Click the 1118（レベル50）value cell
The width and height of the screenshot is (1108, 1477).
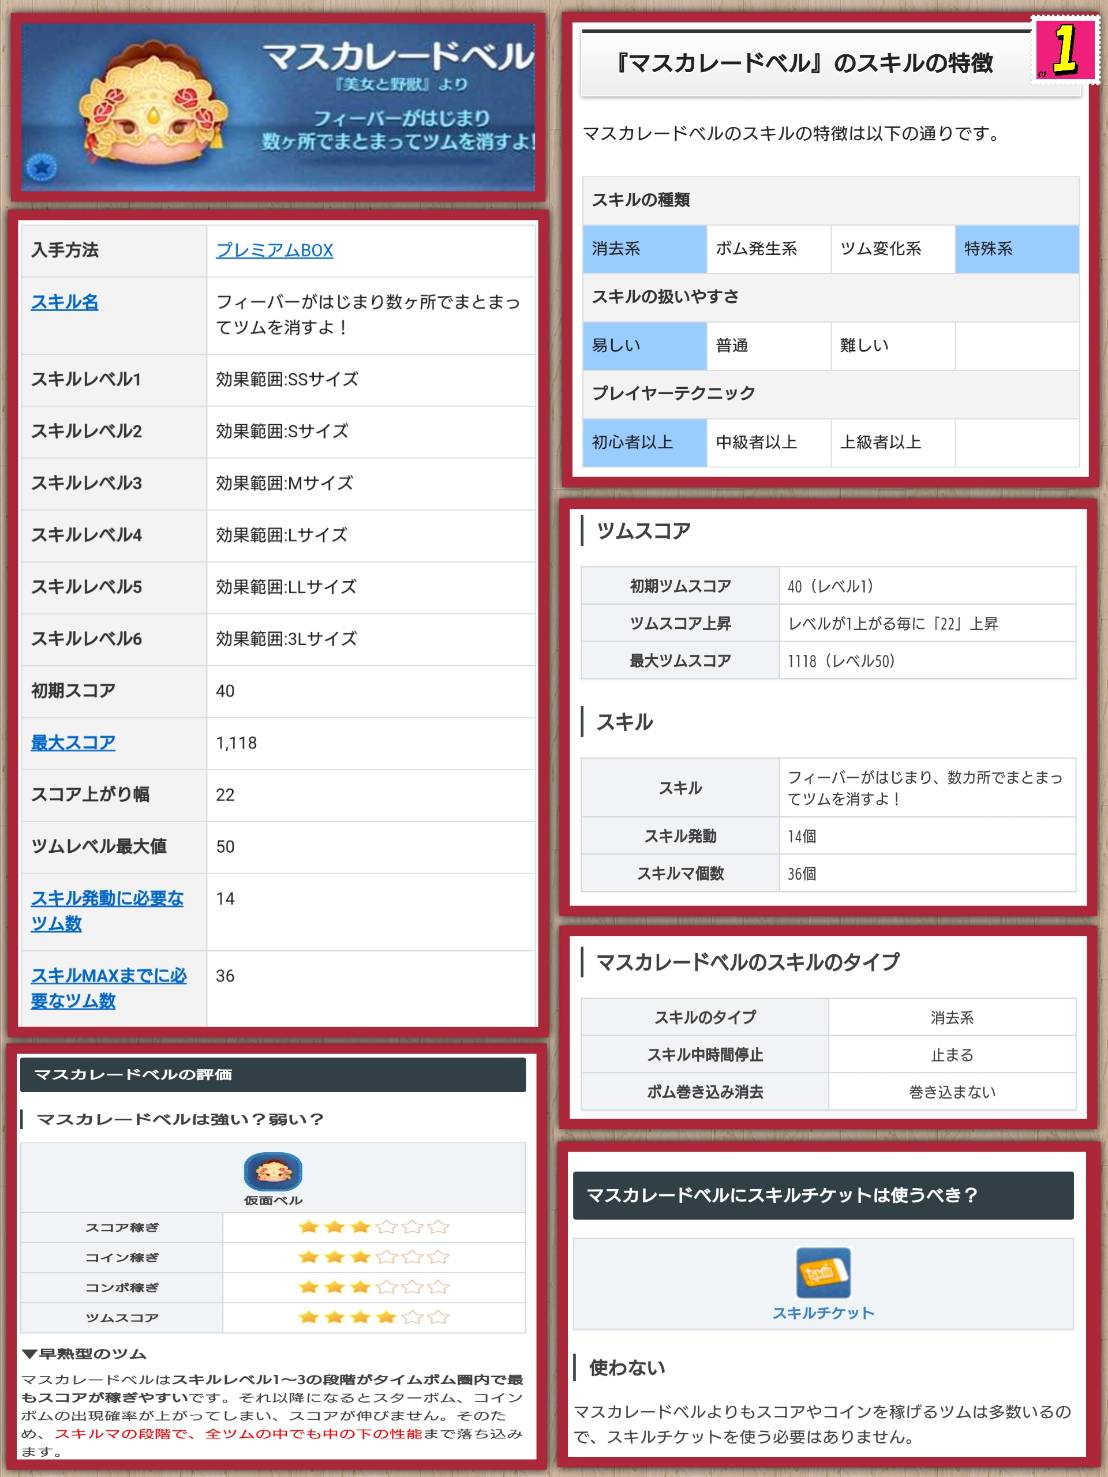(x=927, y=661)
